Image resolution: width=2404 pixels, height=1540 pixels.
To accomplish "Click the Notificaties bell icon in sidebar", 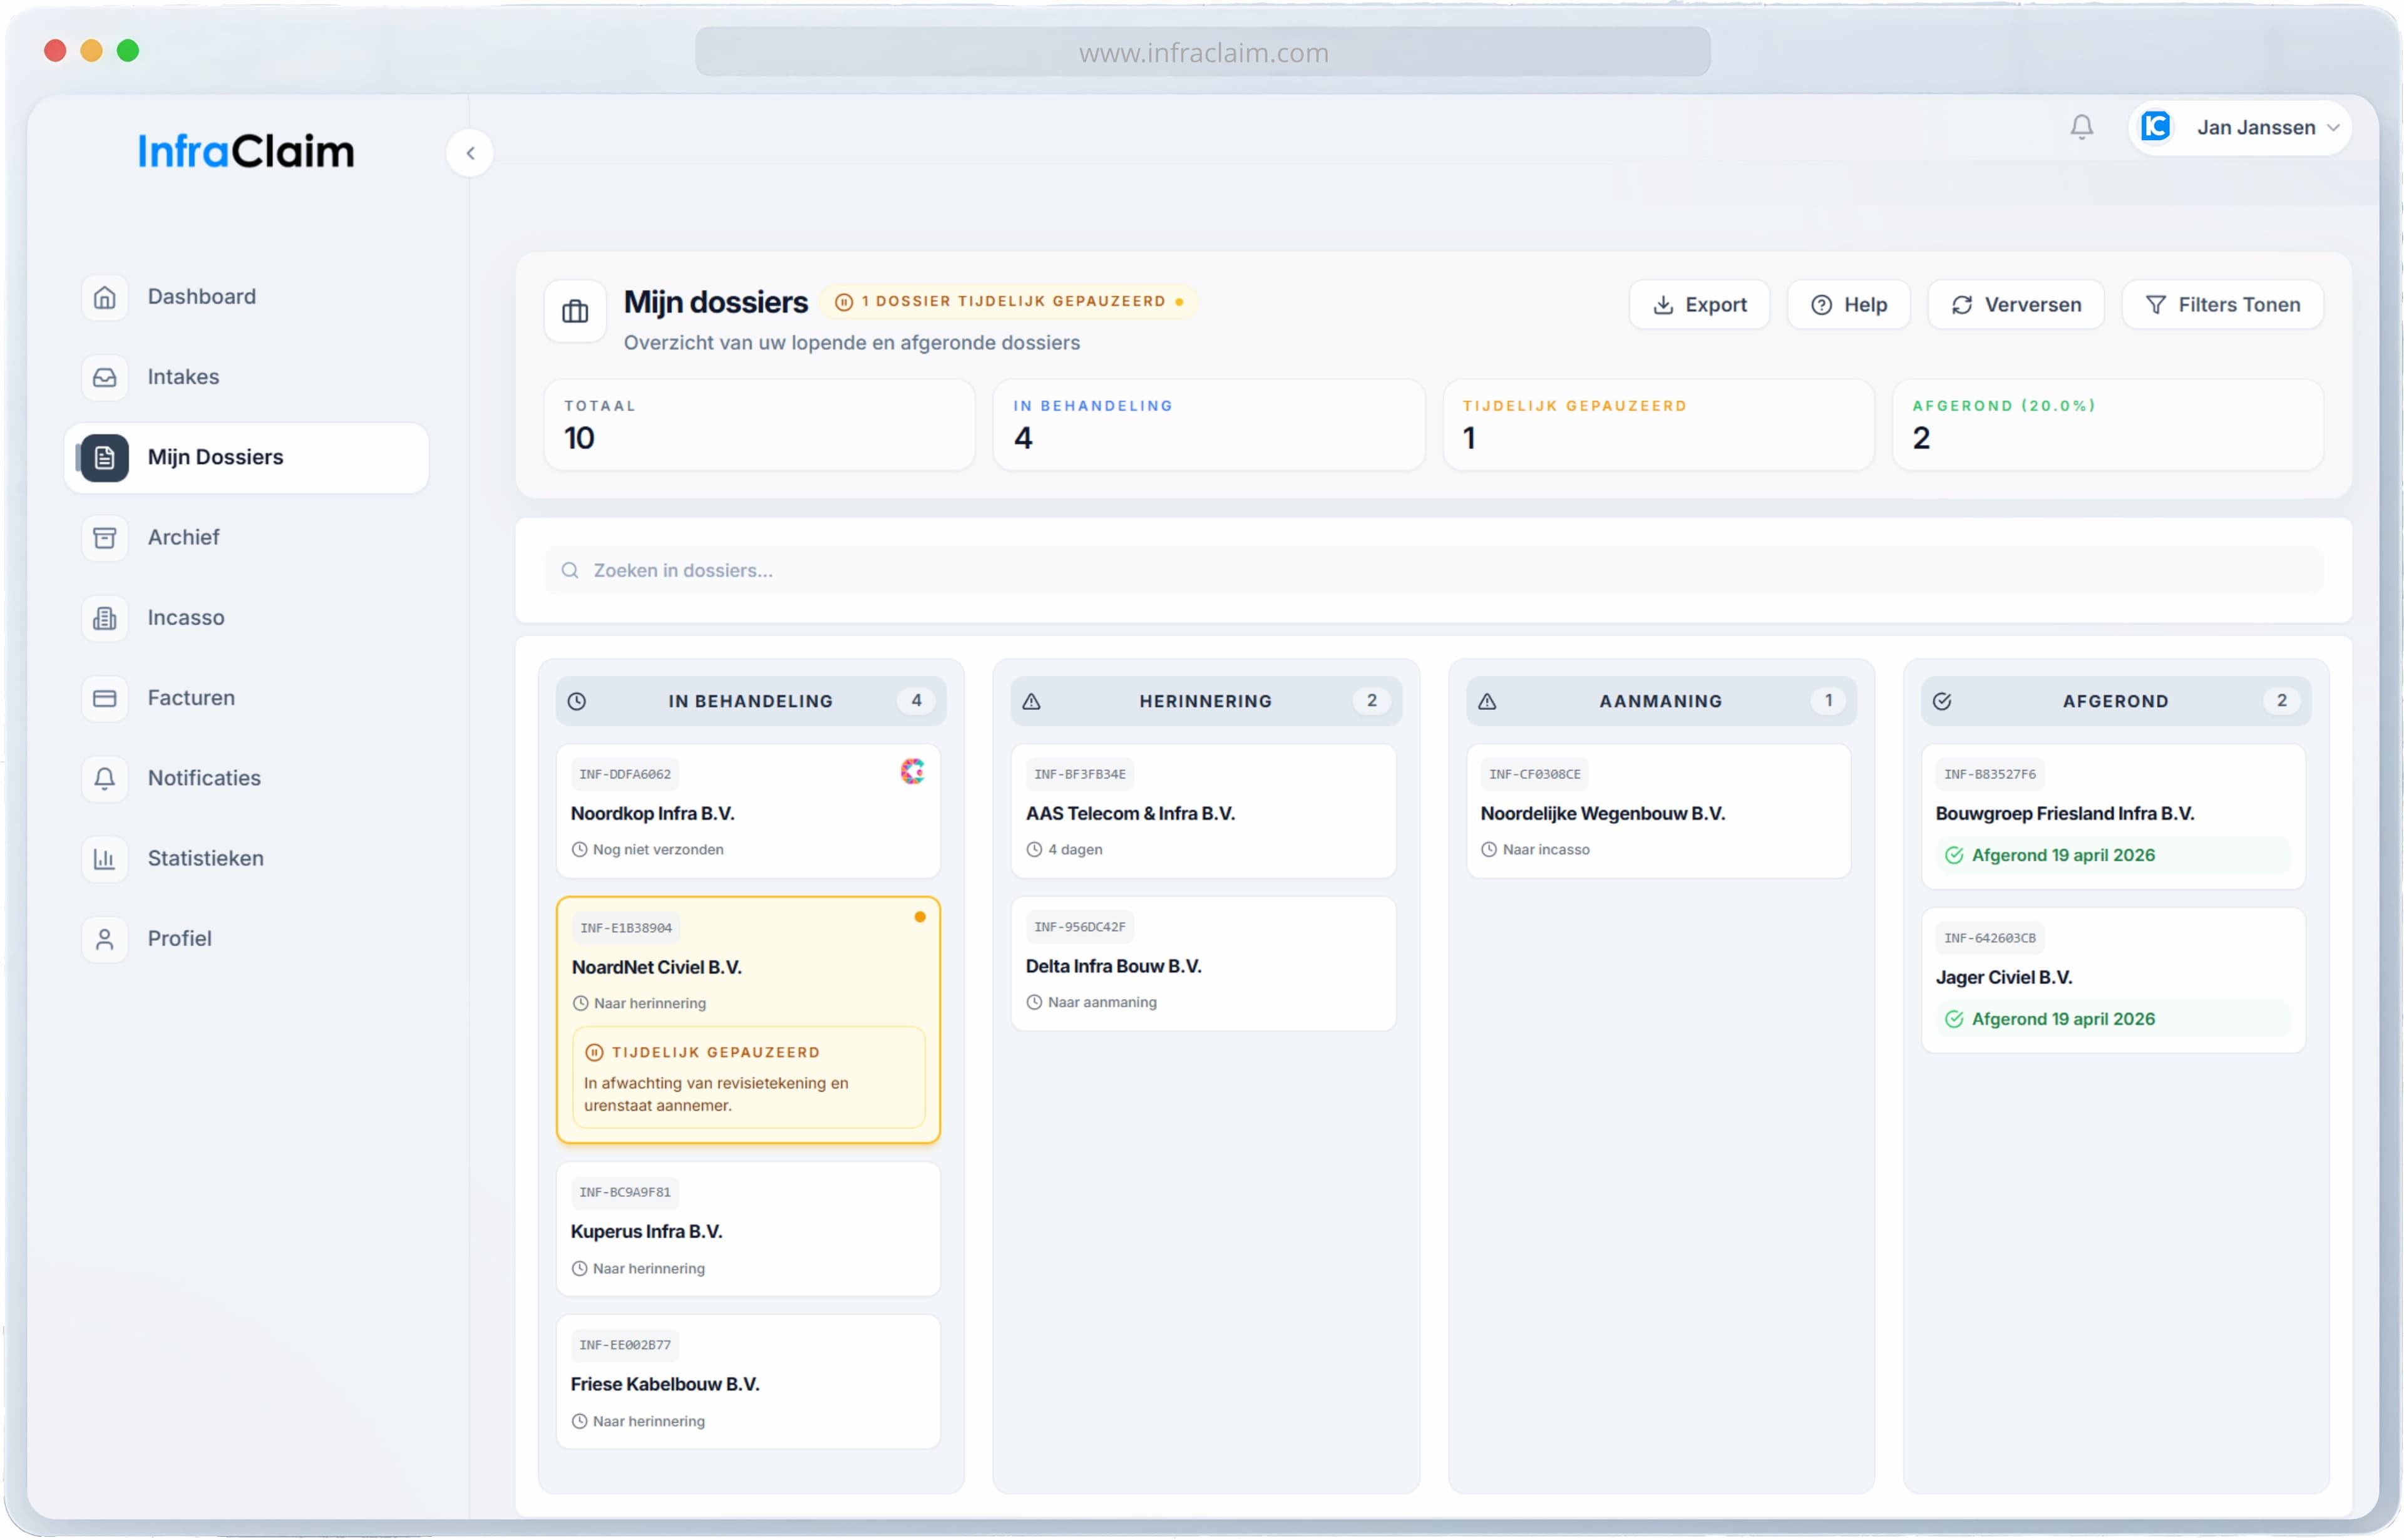I will coord(105,778).
